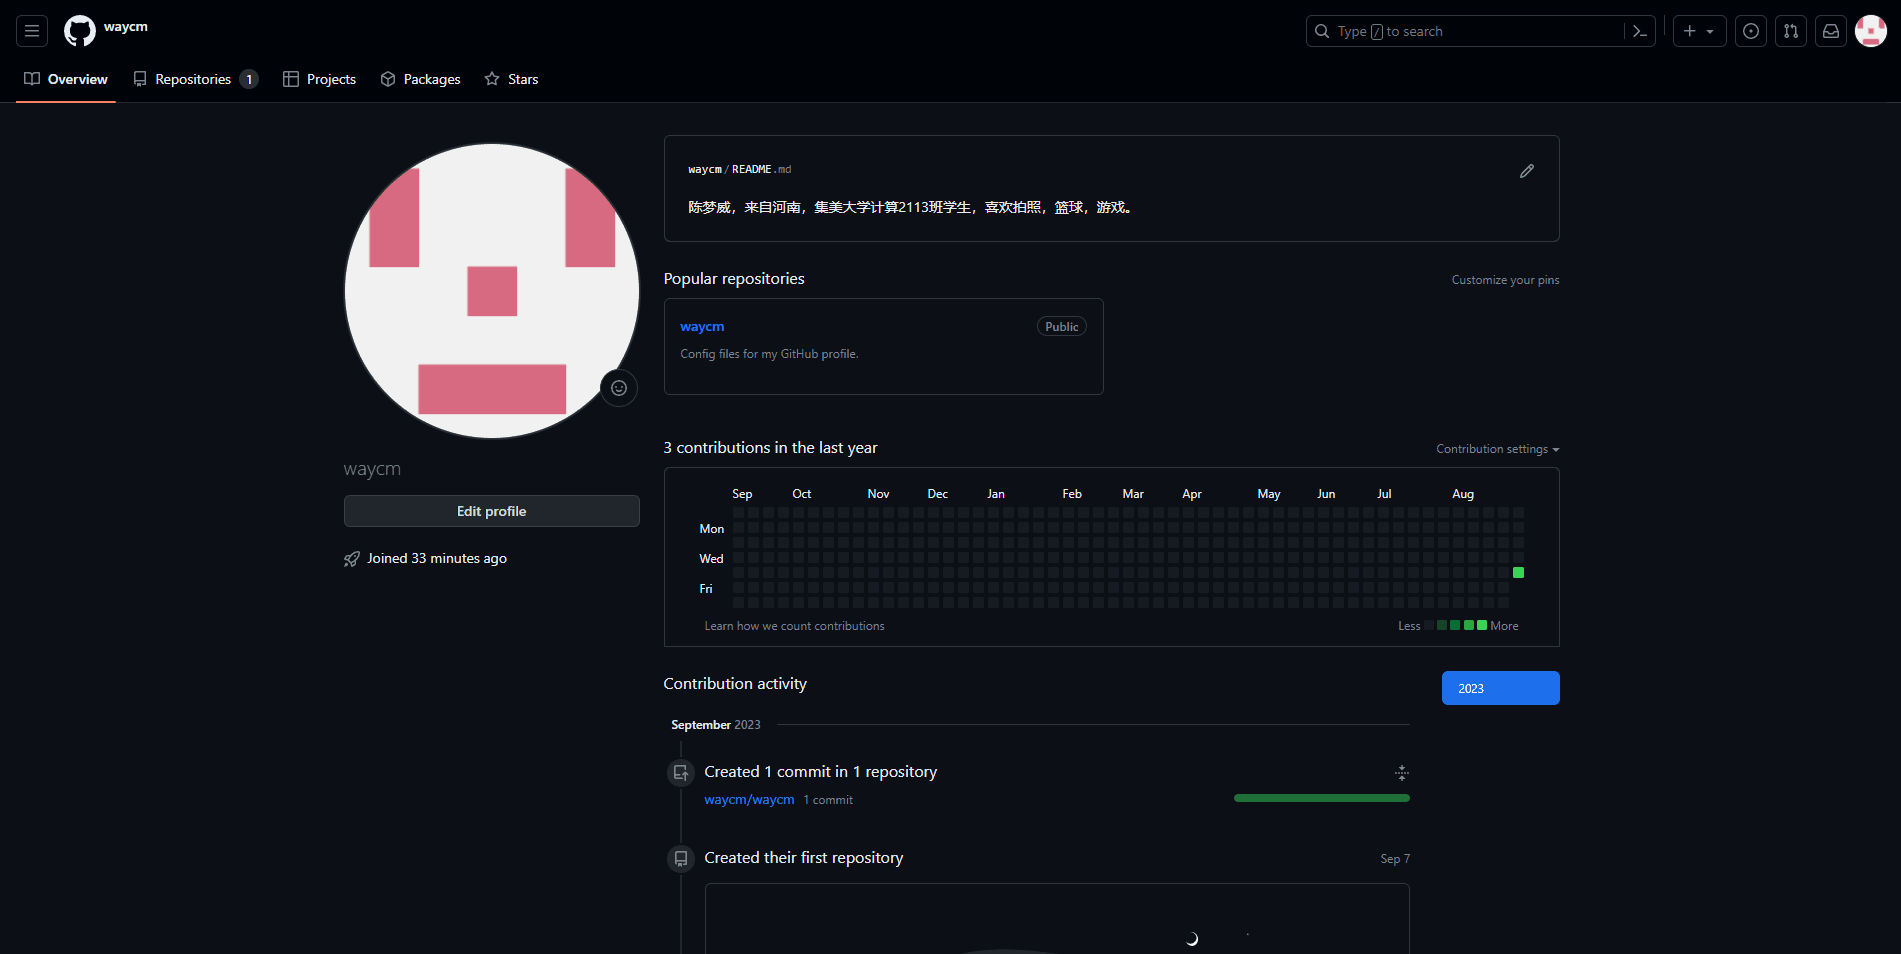Screen dimensions: 1901x954
Task: Open Customize your pins link
Action: point(1506,280)
